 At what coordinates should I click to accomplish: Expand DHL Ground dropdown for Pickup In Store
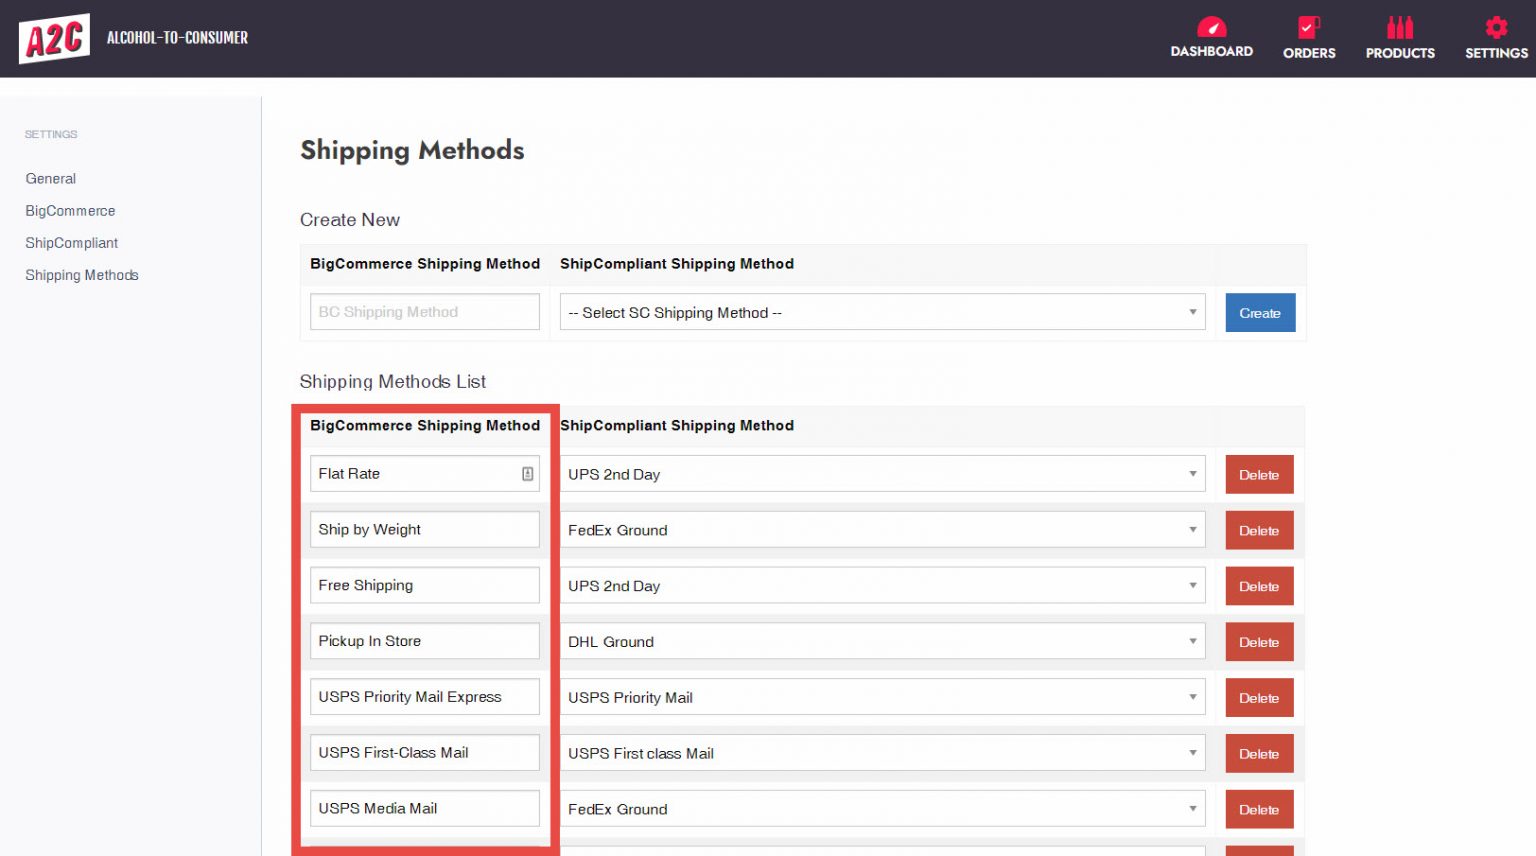point(882,642)
